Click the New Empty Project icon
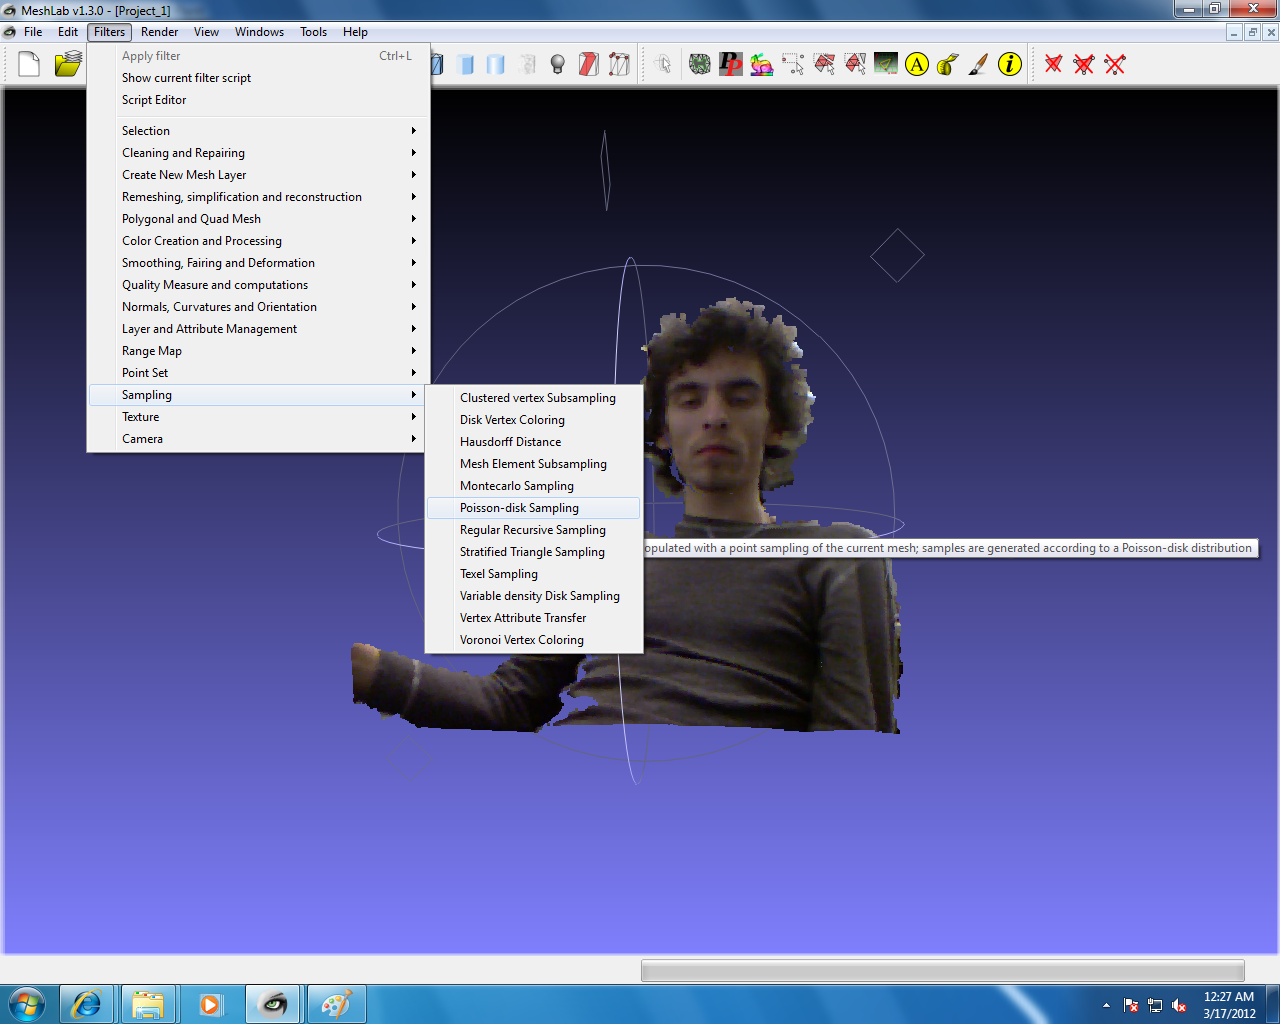 click(29, 65)
